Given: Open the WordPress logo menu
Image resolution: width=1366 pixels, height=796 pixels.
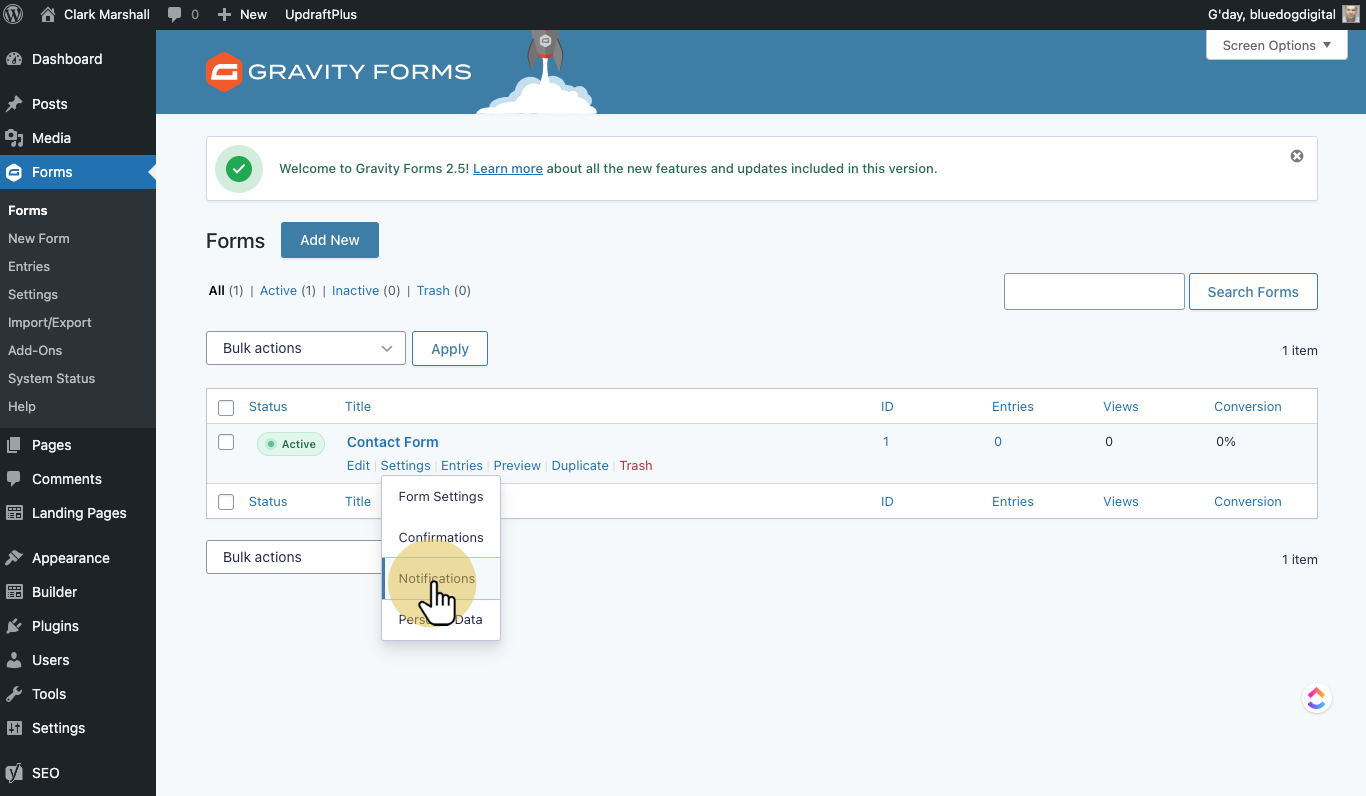Looking at the screenshot, I should tap(14, 14).
